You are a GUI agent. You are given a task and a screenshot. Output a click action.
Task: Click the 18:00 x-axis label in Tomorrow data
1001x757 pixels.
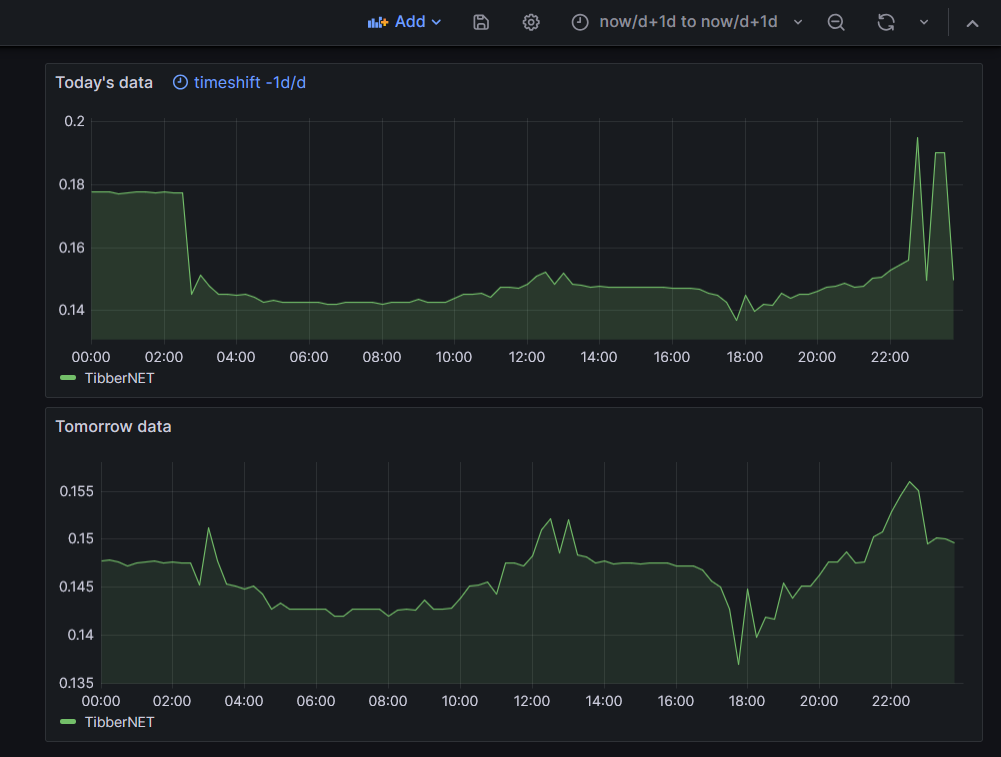[747, 701]
